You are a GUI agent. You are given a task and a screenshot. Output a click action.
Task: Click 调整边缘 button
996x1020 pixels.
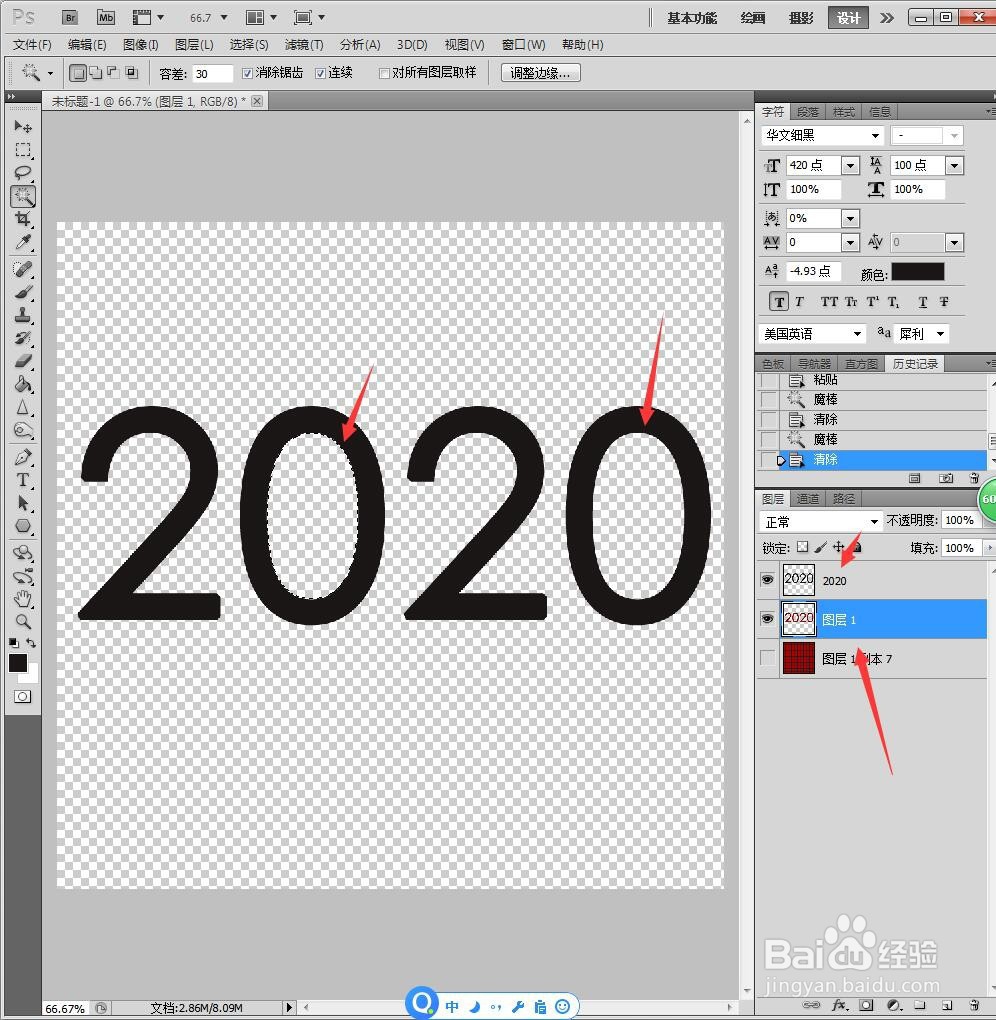click(540, 73)
